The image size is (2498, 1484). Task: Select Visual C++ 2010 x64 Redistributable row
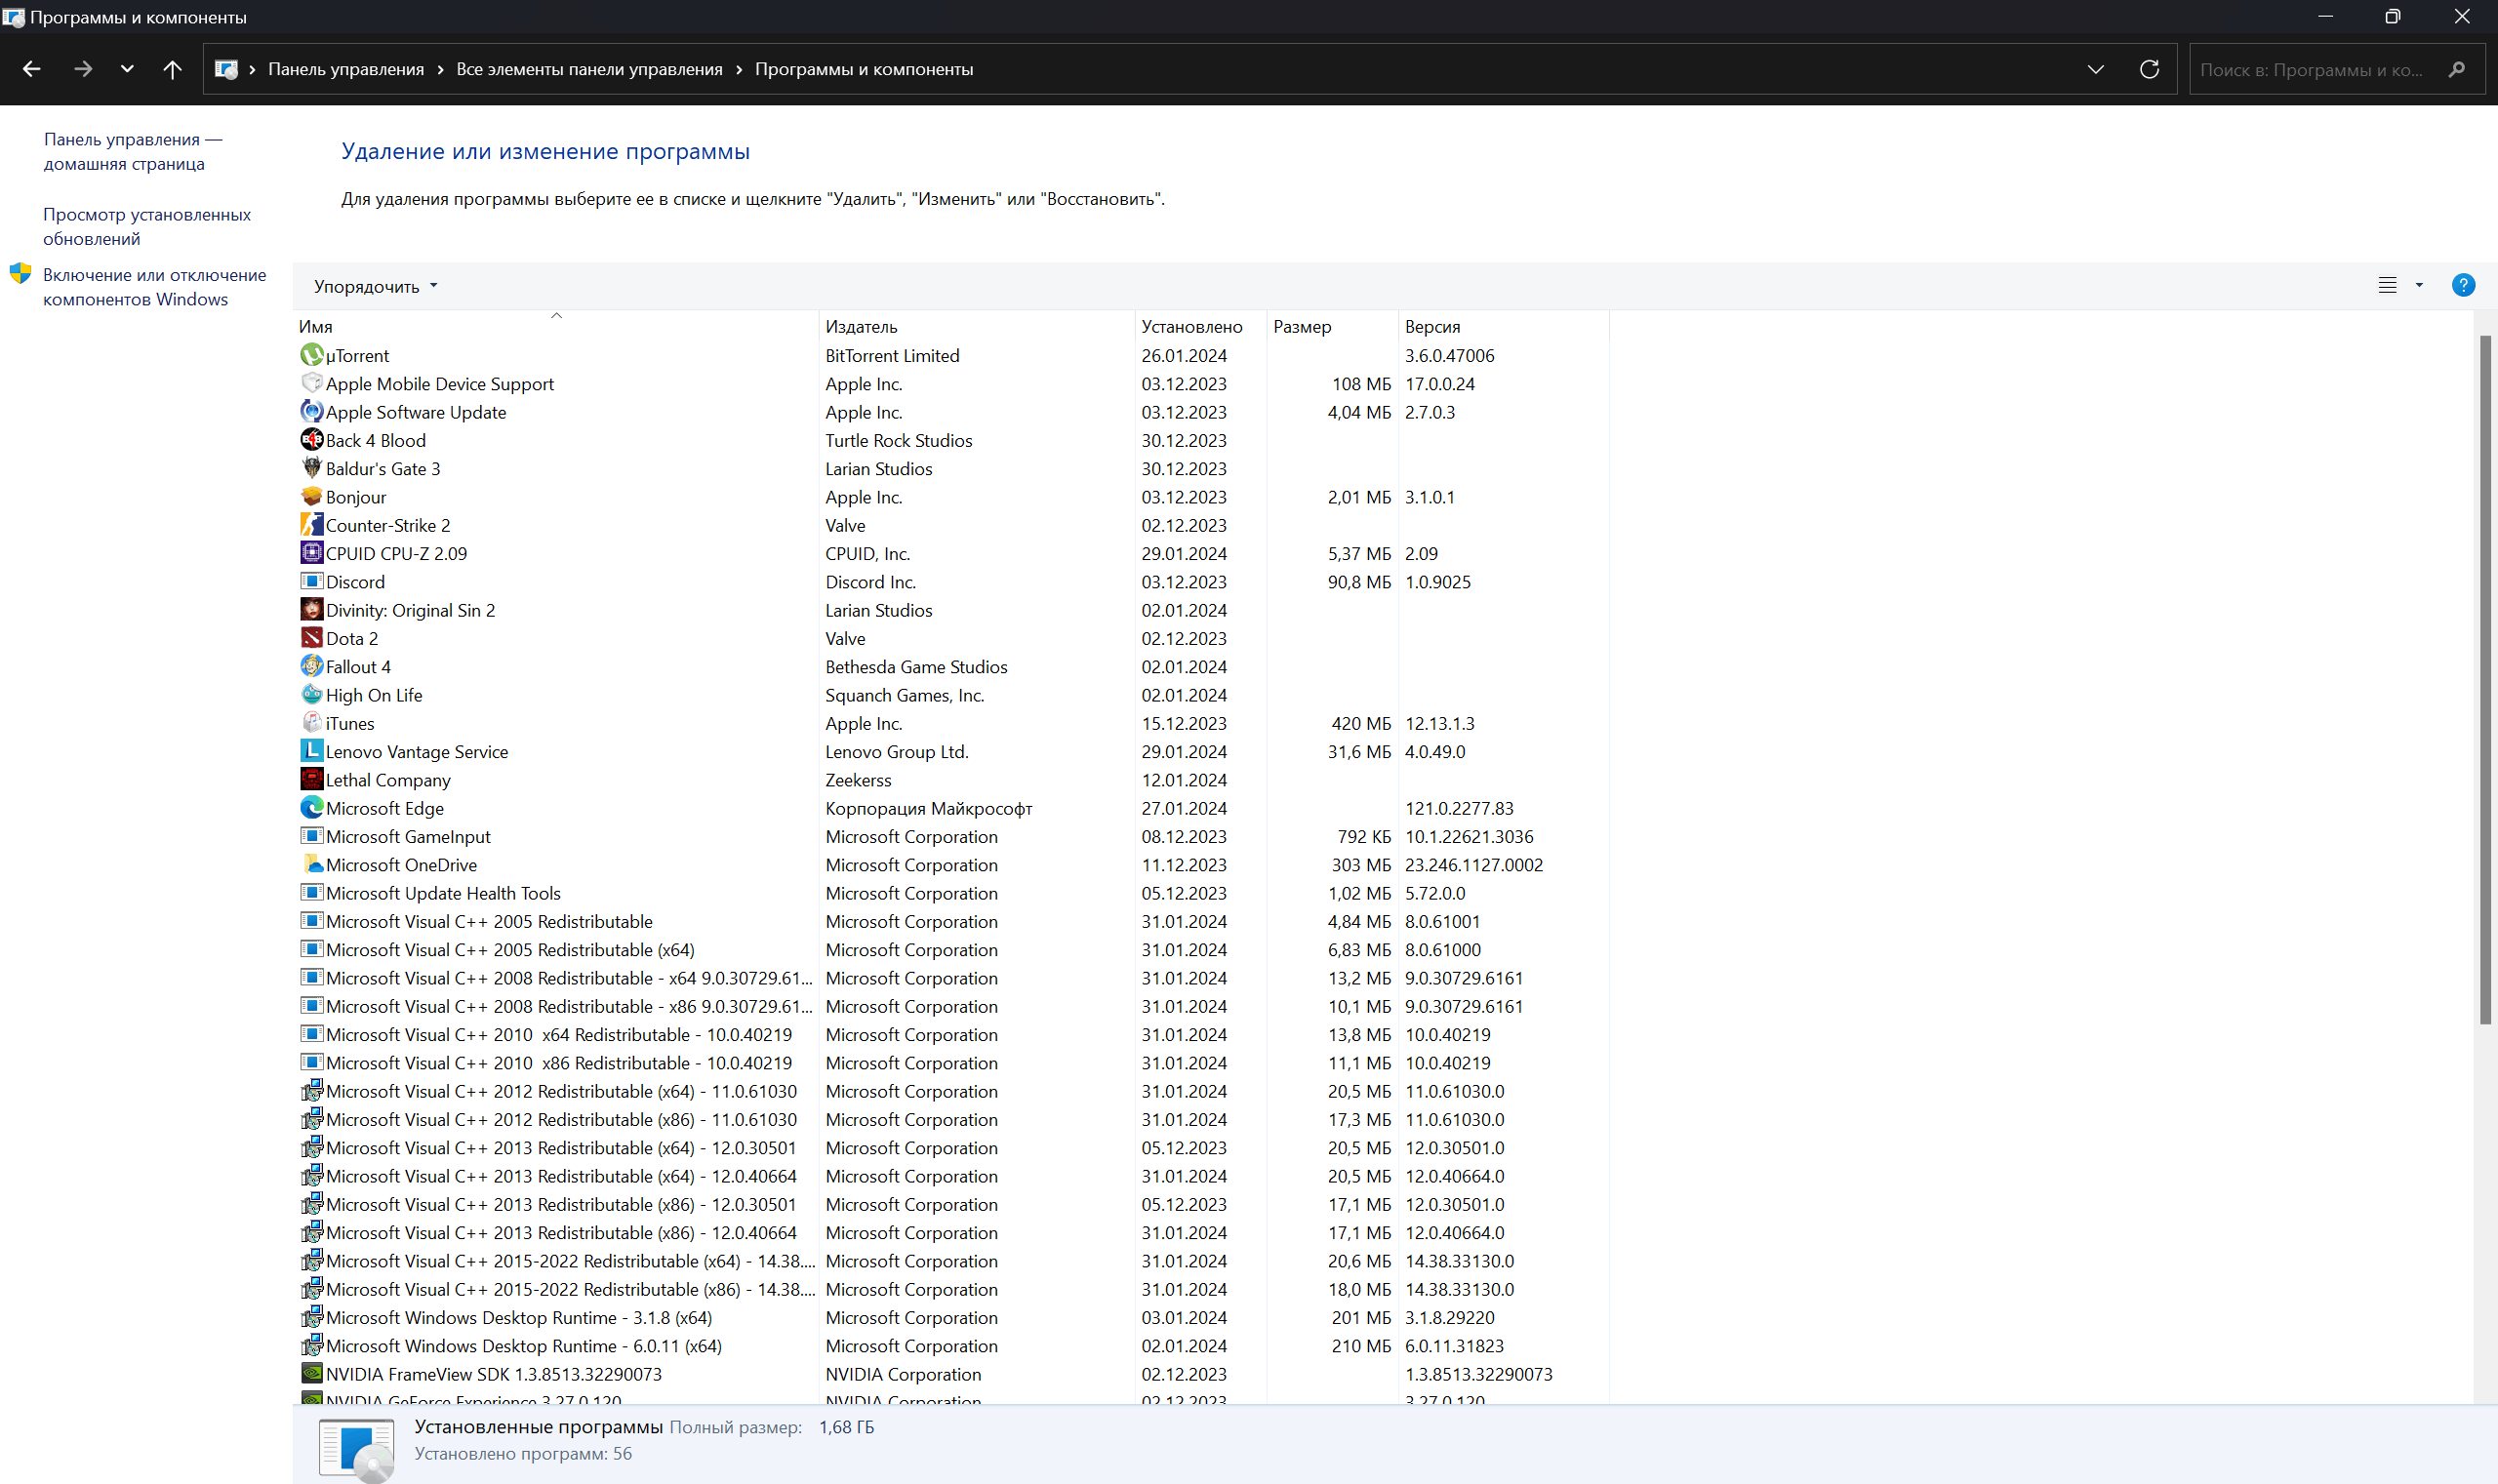(x=952, y=1035)
